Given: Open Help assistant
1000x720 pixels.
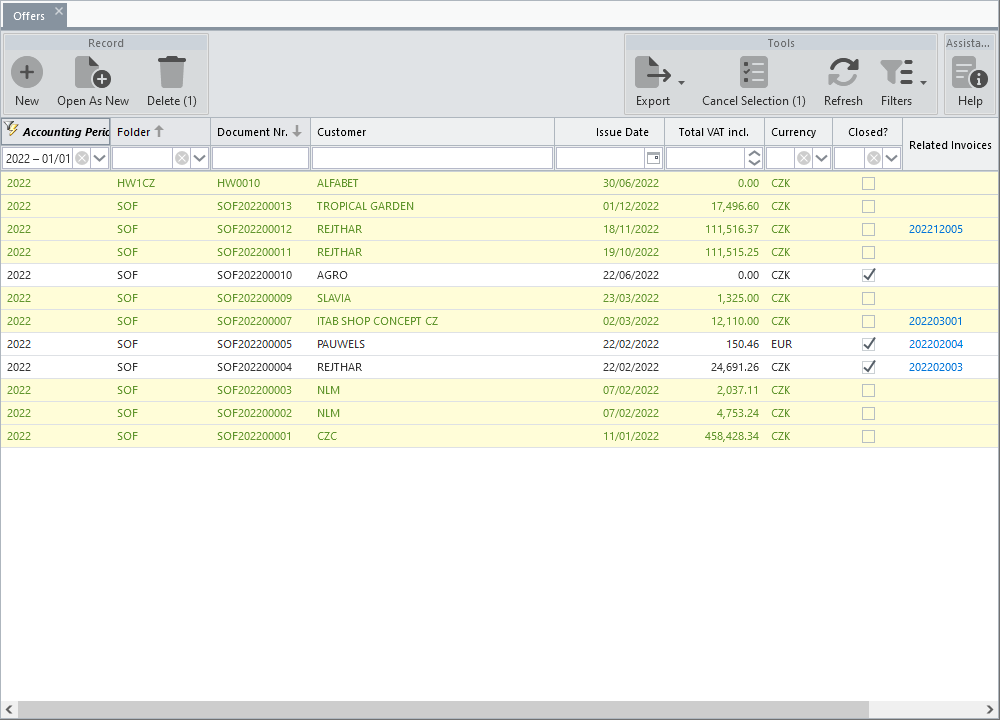Looking at the screenshot, I should click(x=969, y=82).
